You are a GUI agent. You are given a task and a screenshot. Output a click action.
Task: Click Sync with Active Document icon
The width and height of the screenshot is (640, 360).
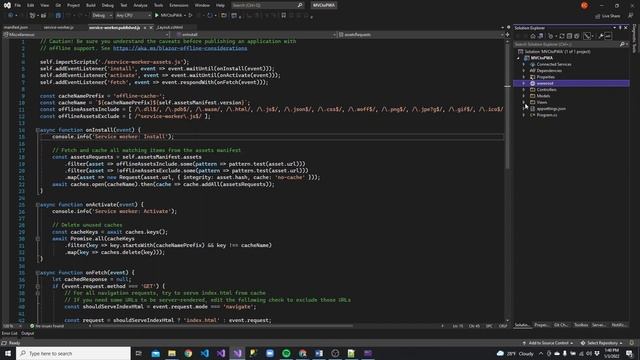562,36
